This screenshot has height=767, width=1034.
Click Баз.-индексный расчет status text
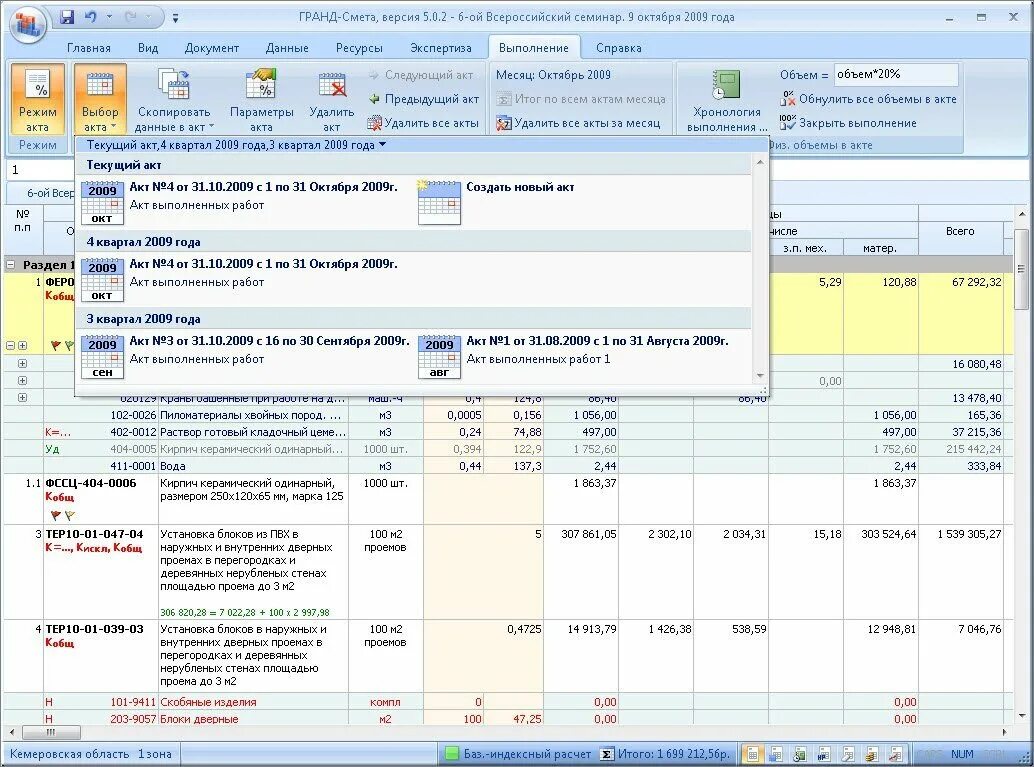pyautogui.click(x=527, y=754)
